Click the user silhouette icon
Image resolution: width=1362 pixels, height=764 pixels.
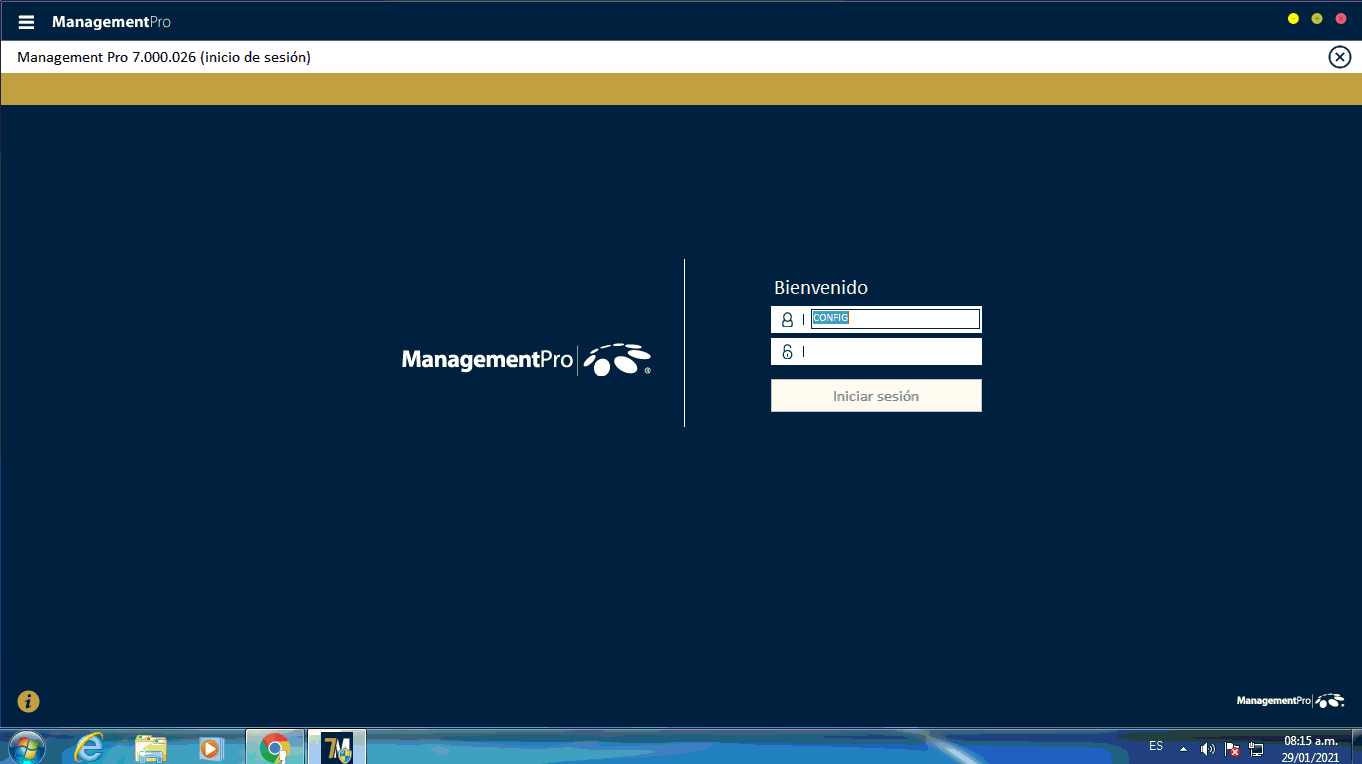(787, 320)
